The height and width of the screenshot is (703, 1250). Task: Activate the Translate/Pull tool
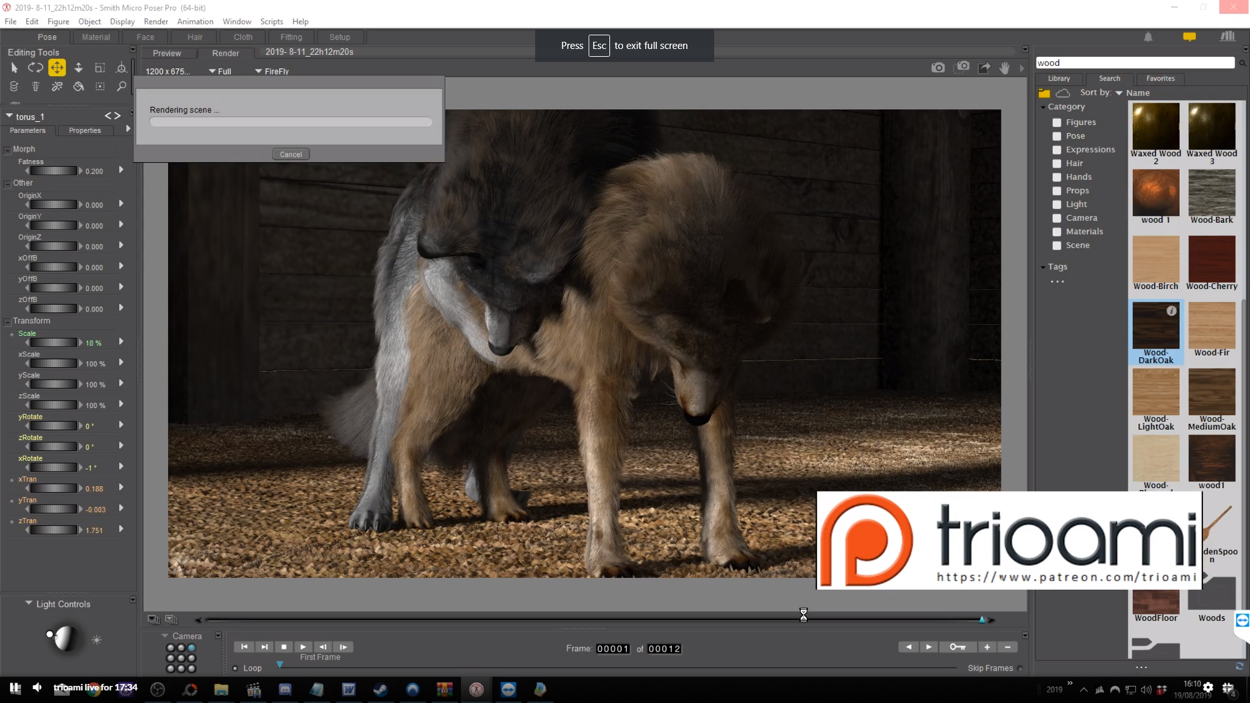click(57, 68)
